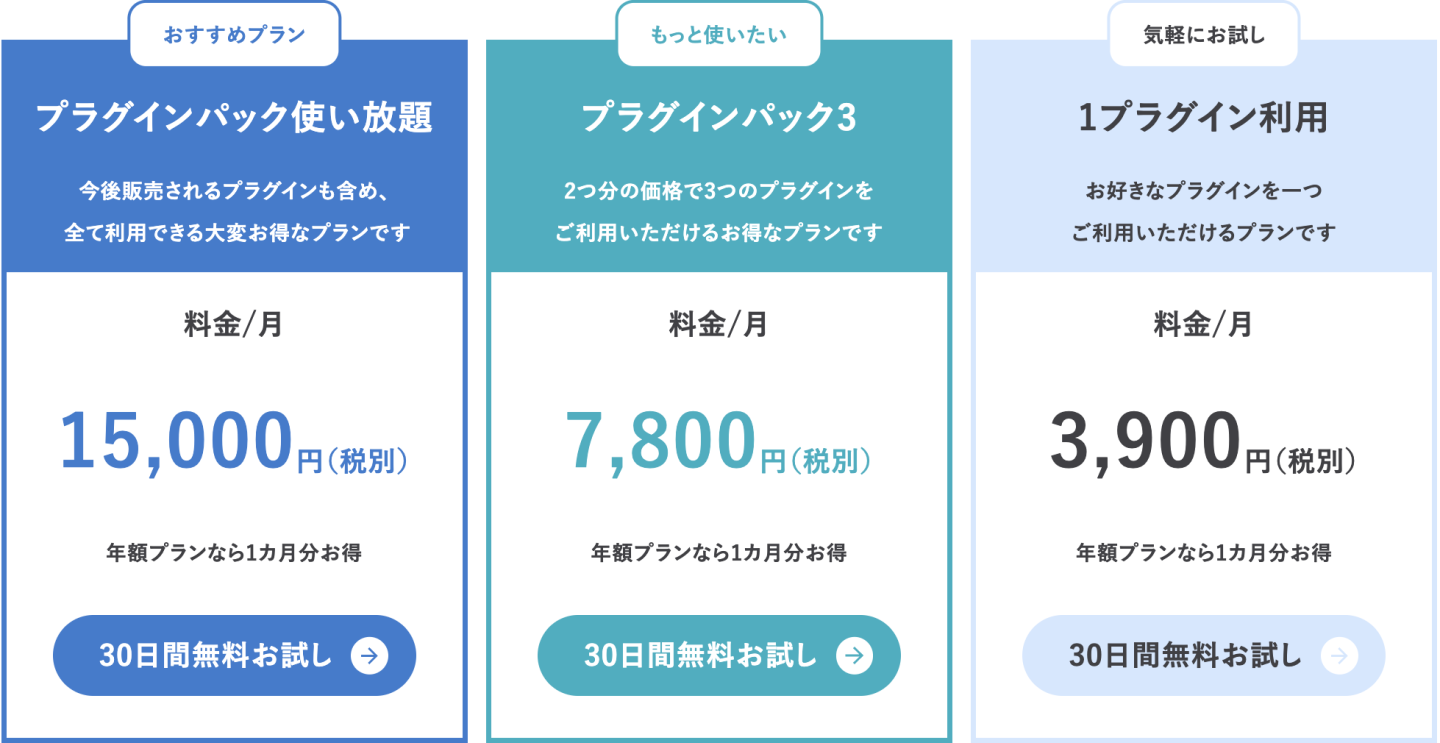The height and width of the screenshot is (743, 1440).
Task: Click the arrow icon in the 15,000円 plan button
Action: point(369,656)
